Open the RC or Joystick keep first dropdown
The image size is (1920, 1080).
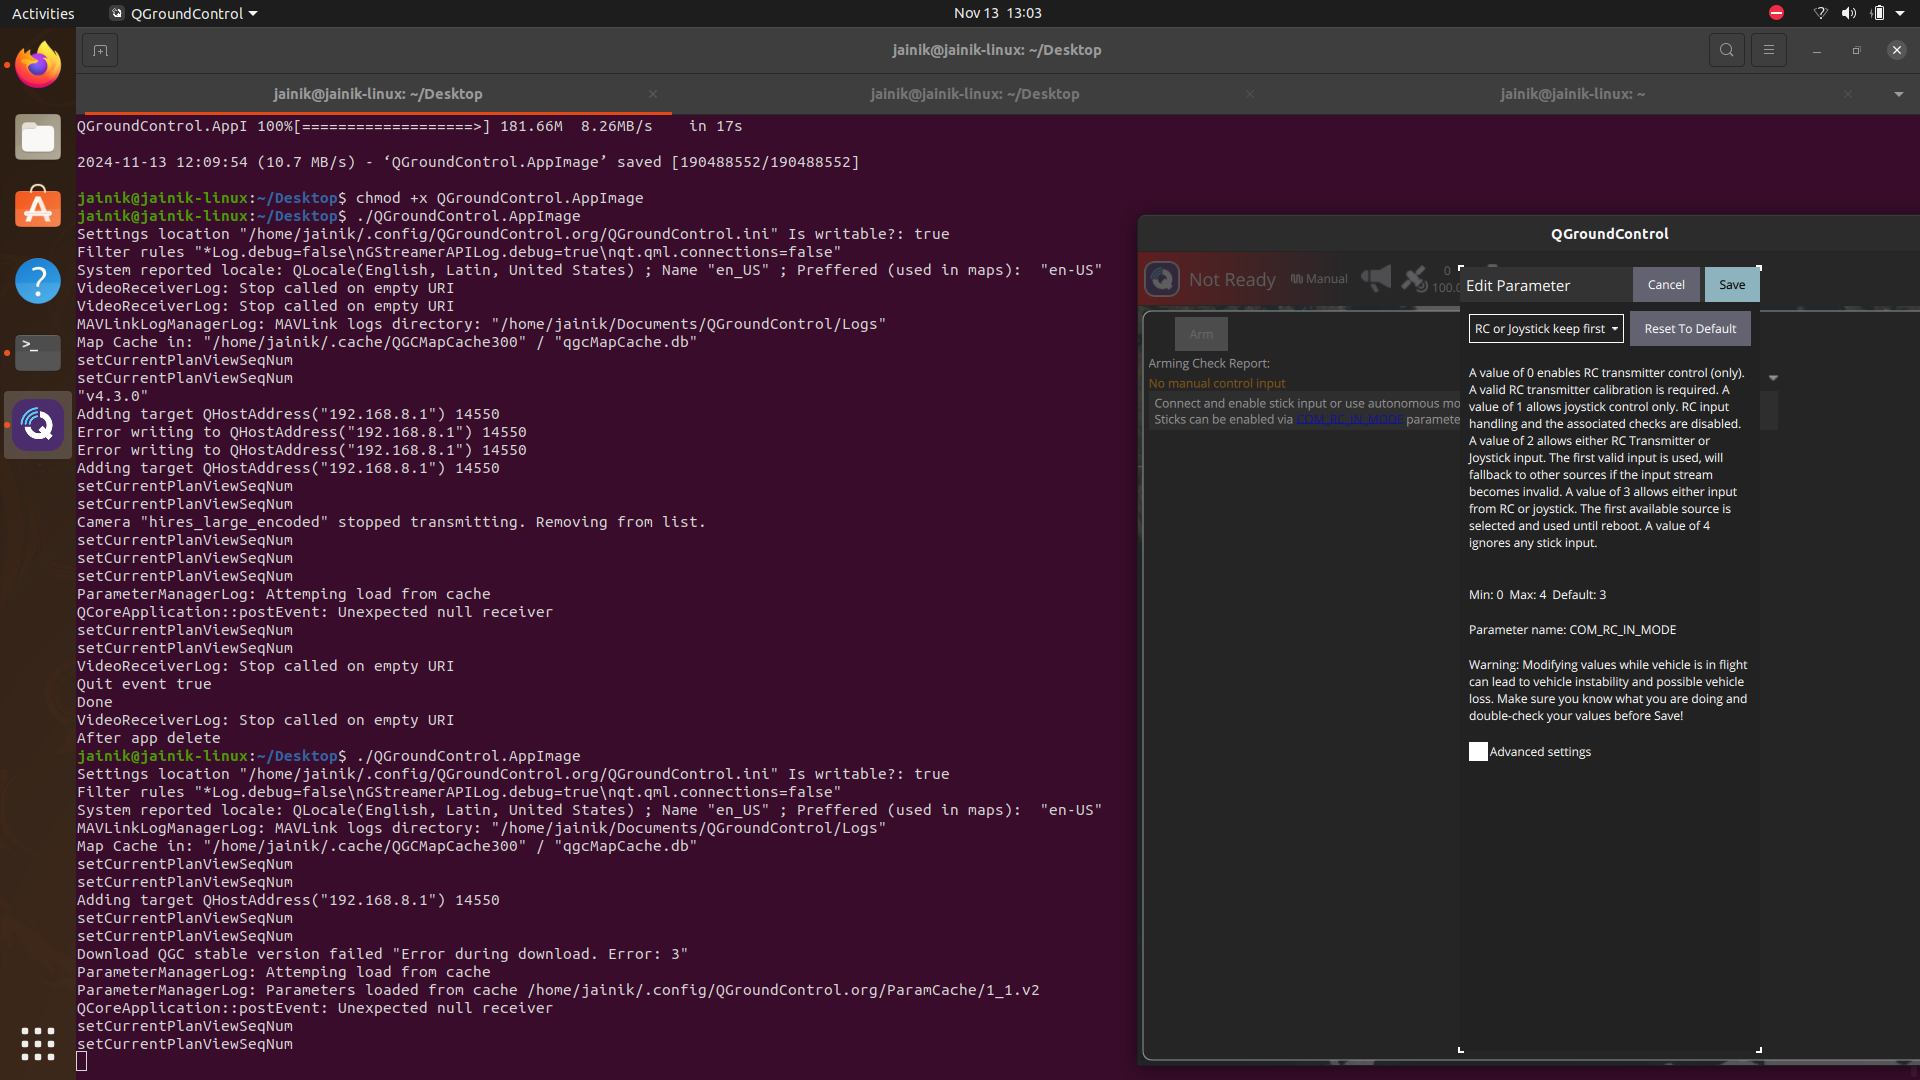[1546, 329]
